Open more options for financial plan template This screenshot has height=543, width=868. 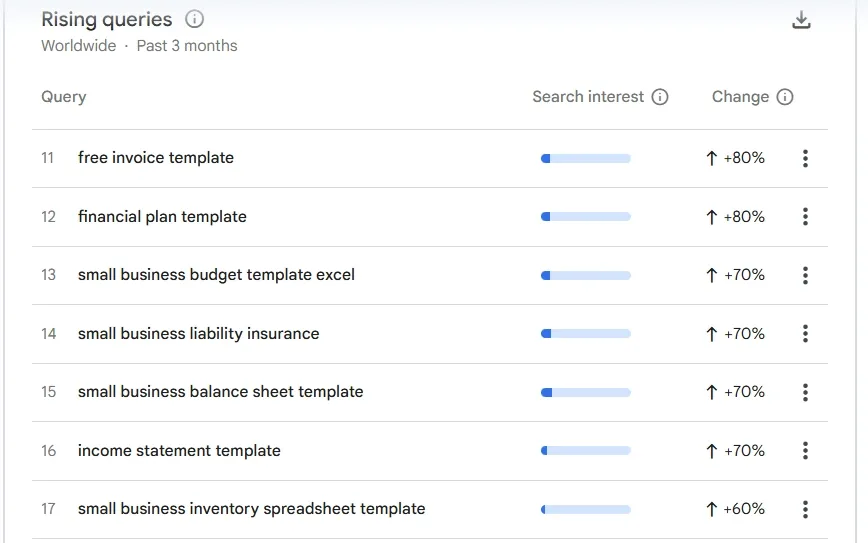pyautogui.click(x=805, y=216)
